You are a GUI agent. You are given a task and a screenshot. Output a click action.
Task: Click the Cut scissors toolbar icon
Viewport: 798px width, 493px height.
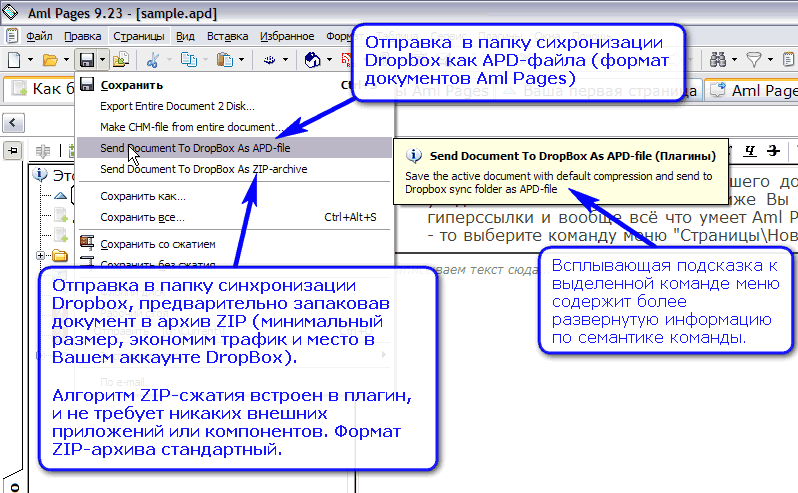click(x=152, y=60)
